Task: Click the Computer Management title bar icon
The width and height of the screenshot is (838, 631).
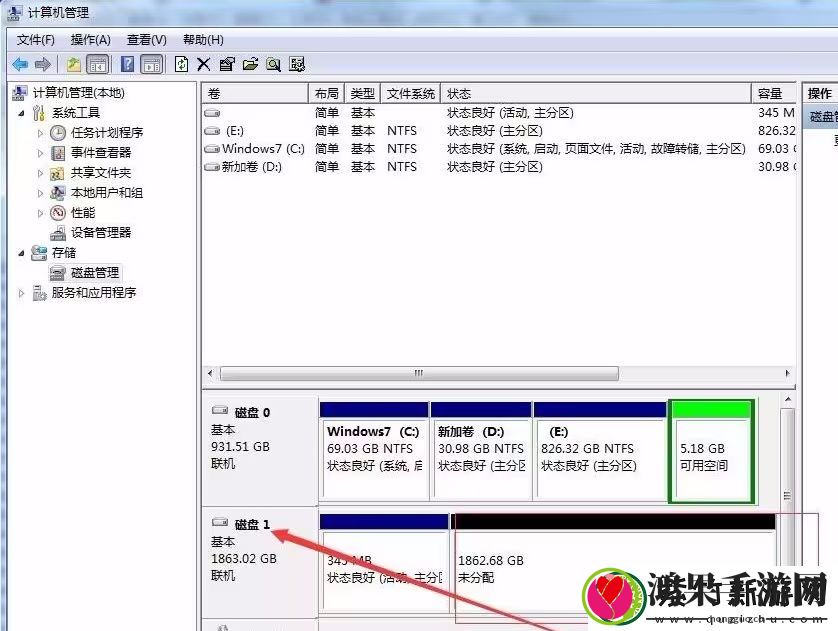Action: click(14, 12)
